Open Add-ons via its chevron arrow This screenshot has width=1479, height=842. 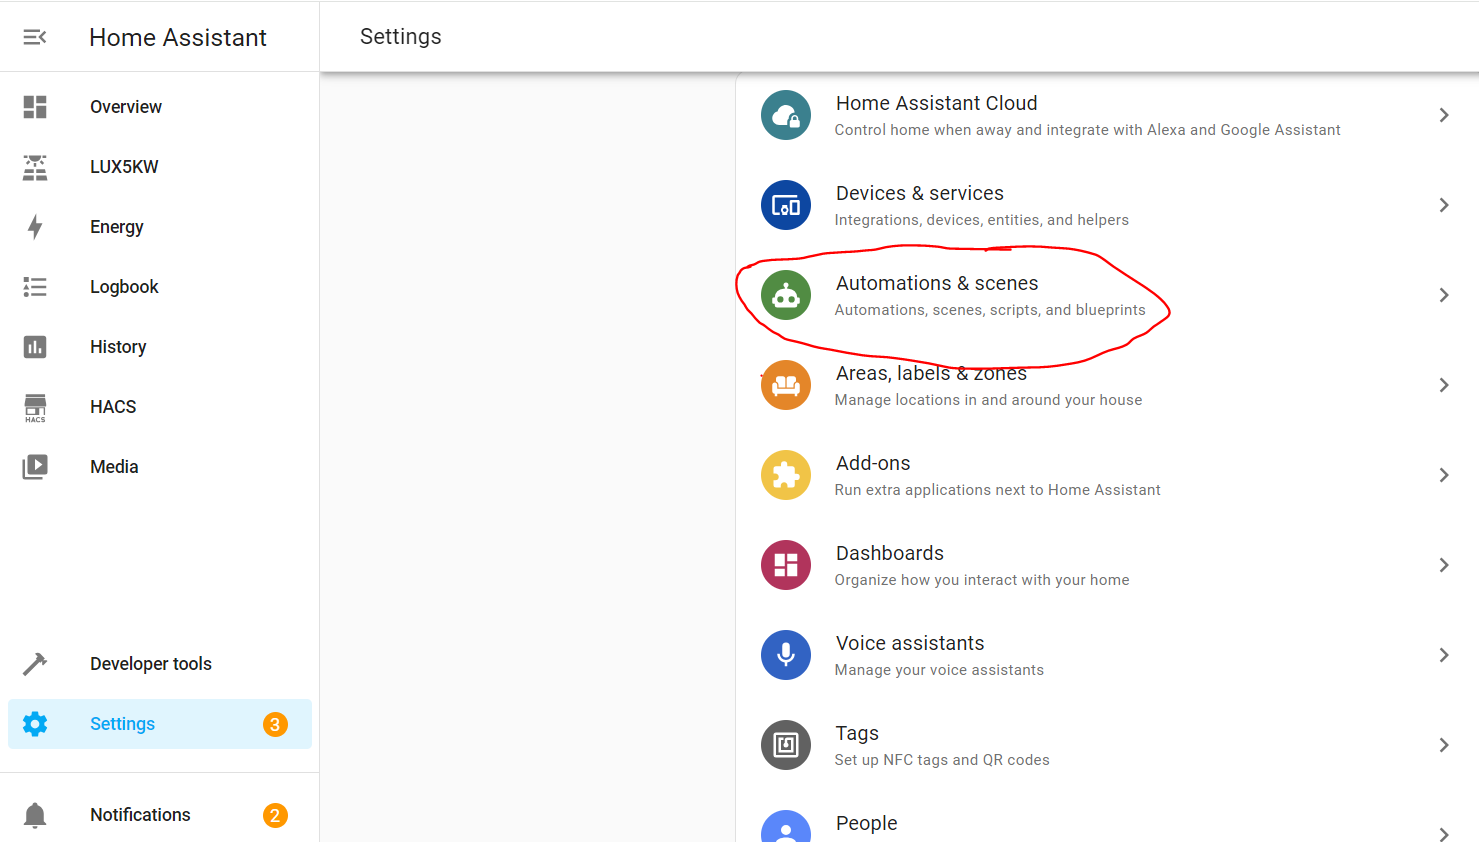coord(1444,475)
